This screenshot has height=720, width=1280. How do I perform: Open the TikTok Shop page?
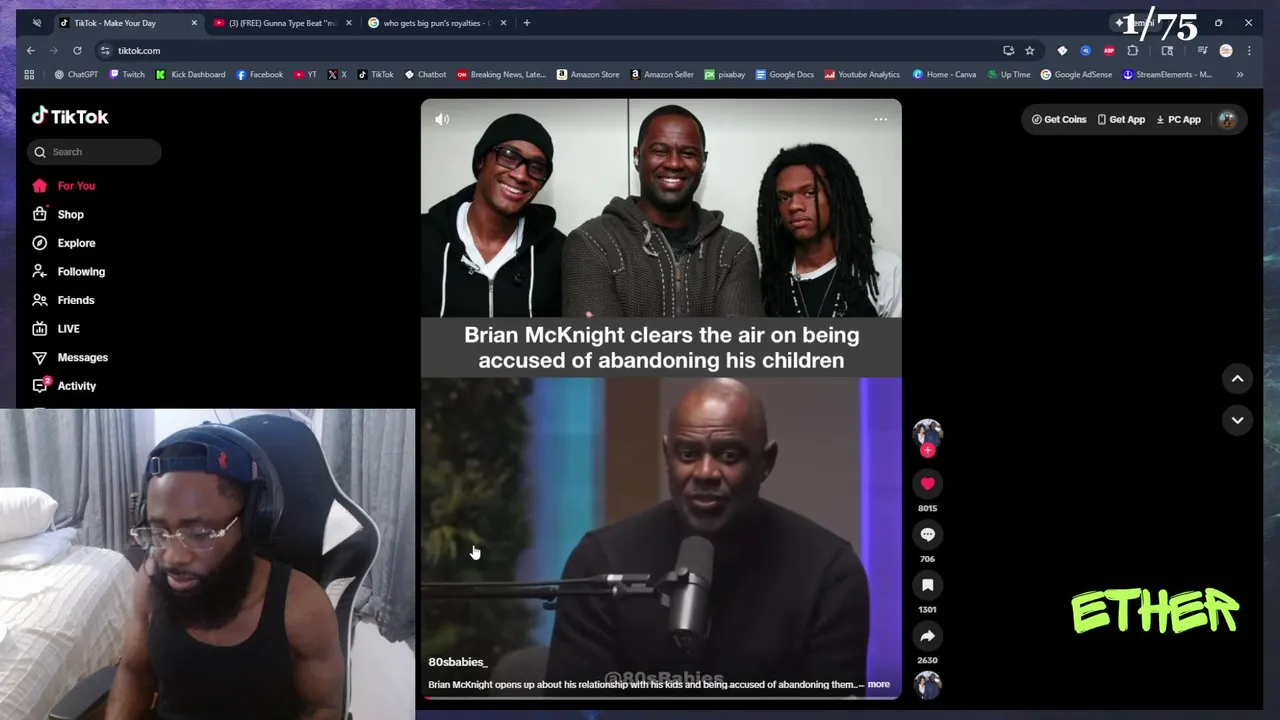(x=58, y=214)
